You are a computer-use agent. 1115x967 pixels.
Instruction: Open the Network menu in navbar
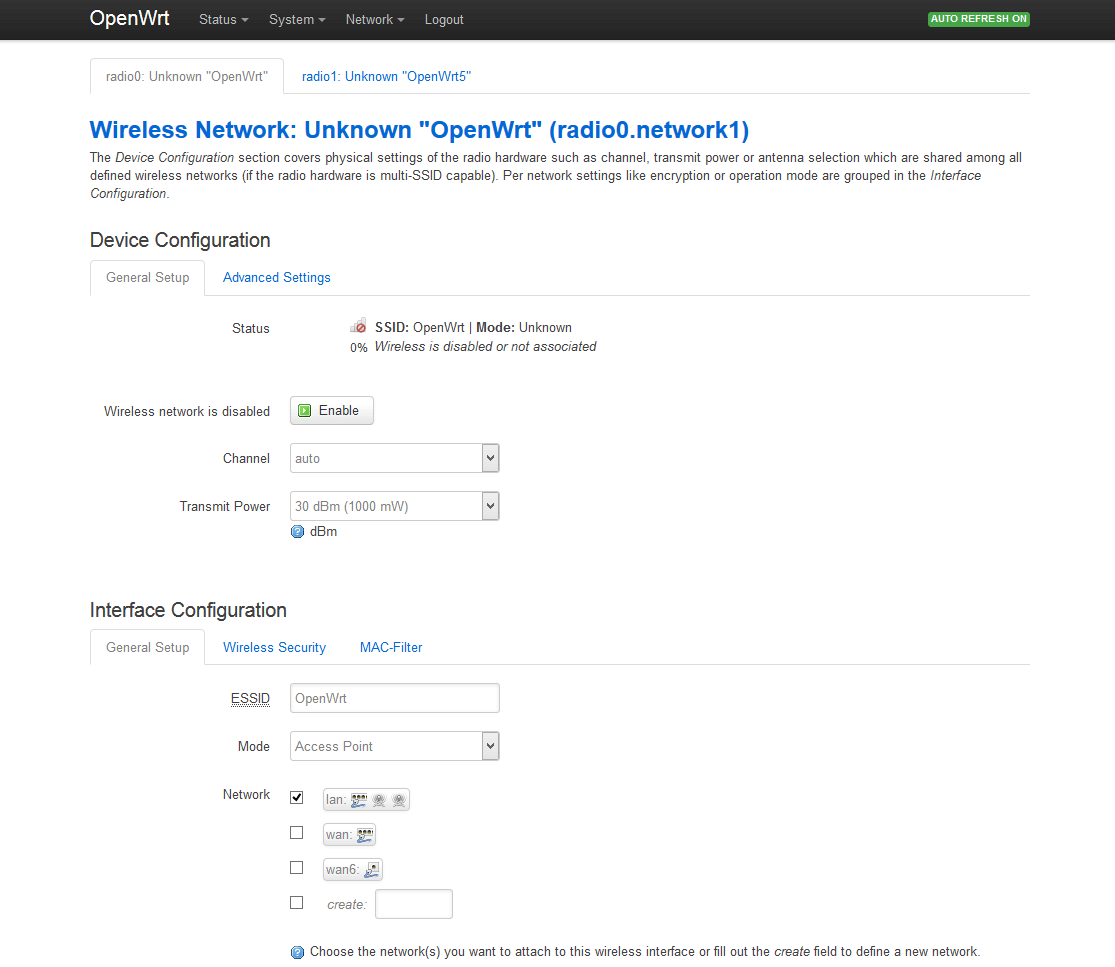point(374,20)
